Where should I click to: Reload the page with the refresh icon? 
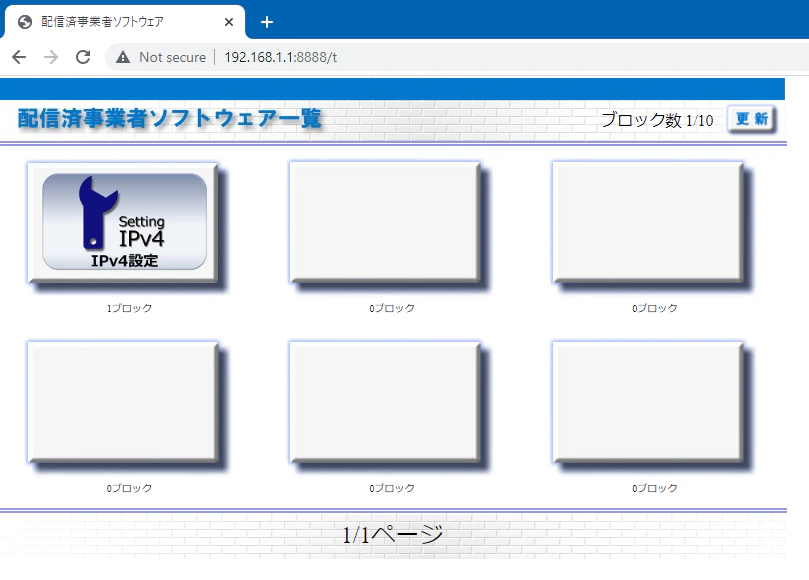coord(83,57)
